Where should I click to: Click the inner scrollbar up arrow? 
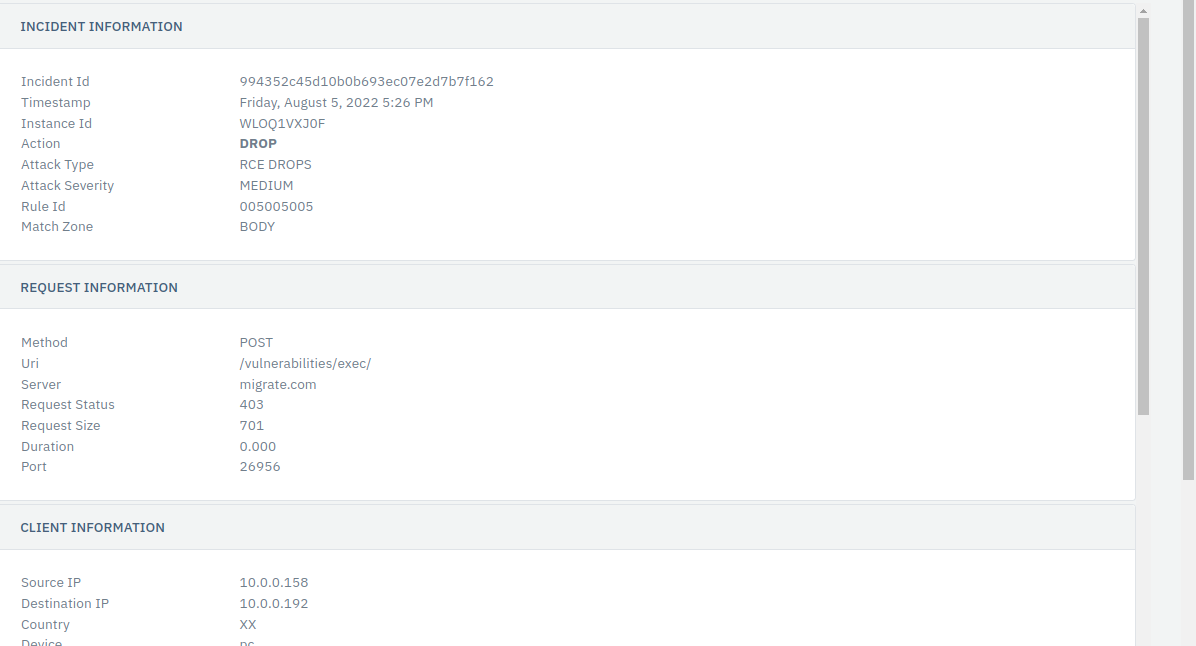pos(1143,11)
